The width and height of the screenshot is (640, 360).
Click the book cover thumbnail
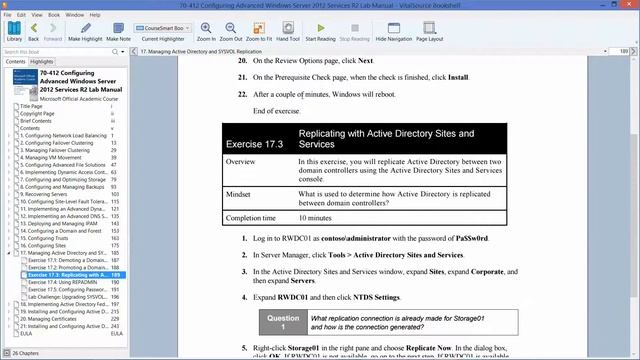[x=25, y=85]
